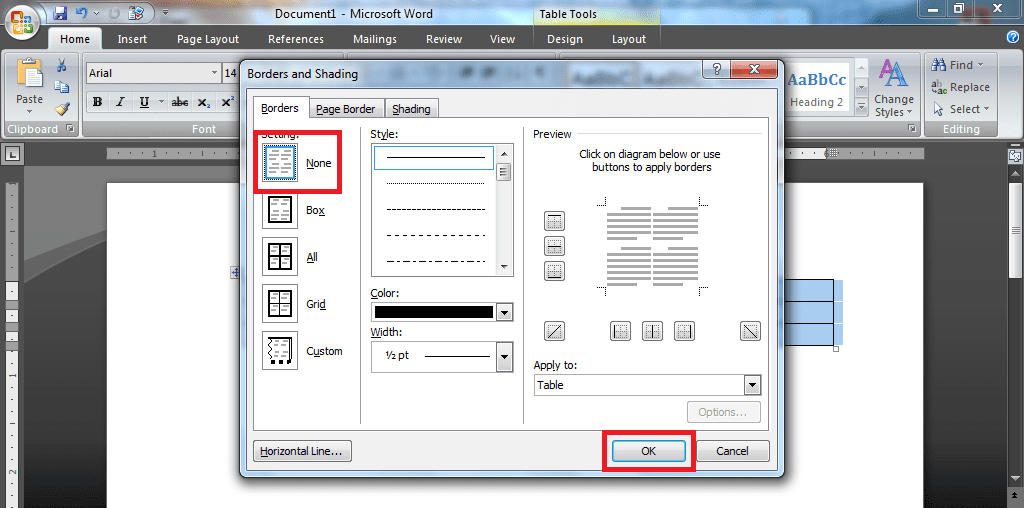Open the Apply to dropdown
This screenshot has width=1024, height=508.
tap(752, 385)
